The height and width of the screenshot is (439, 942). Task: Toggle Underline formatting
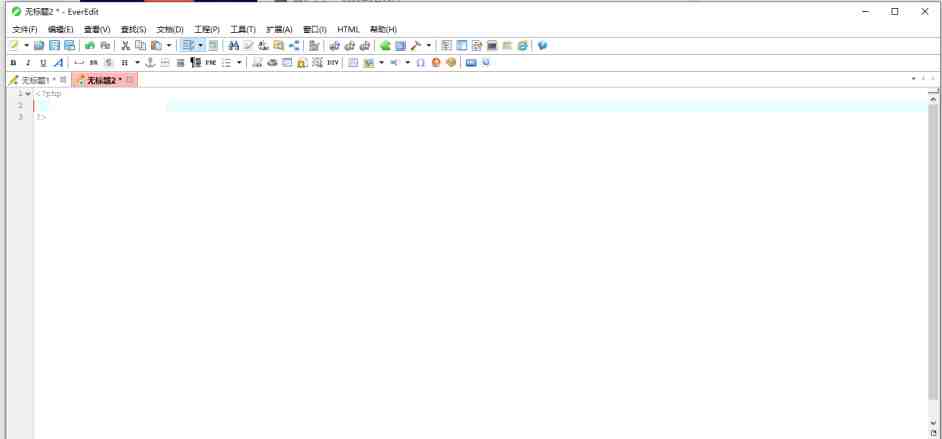point(43,63)
